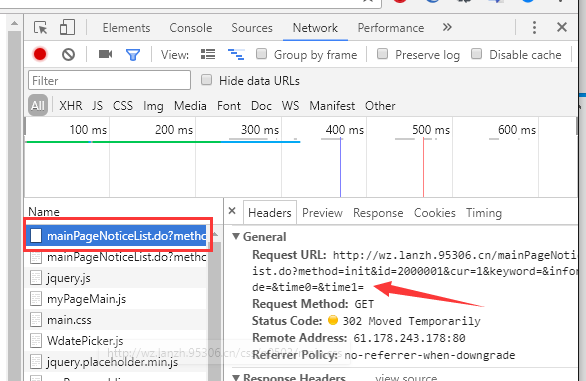The image size is (586, 381).
Task: Filter requests by XHR
Action: point(71,106)
